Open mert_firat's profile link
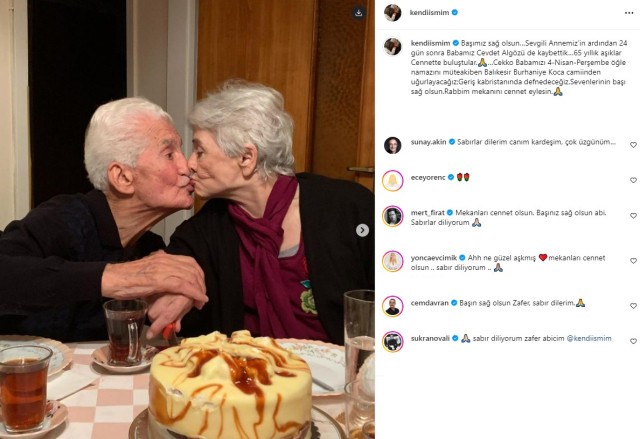Screen dimensions: 640x439 (x=427, y=213)
